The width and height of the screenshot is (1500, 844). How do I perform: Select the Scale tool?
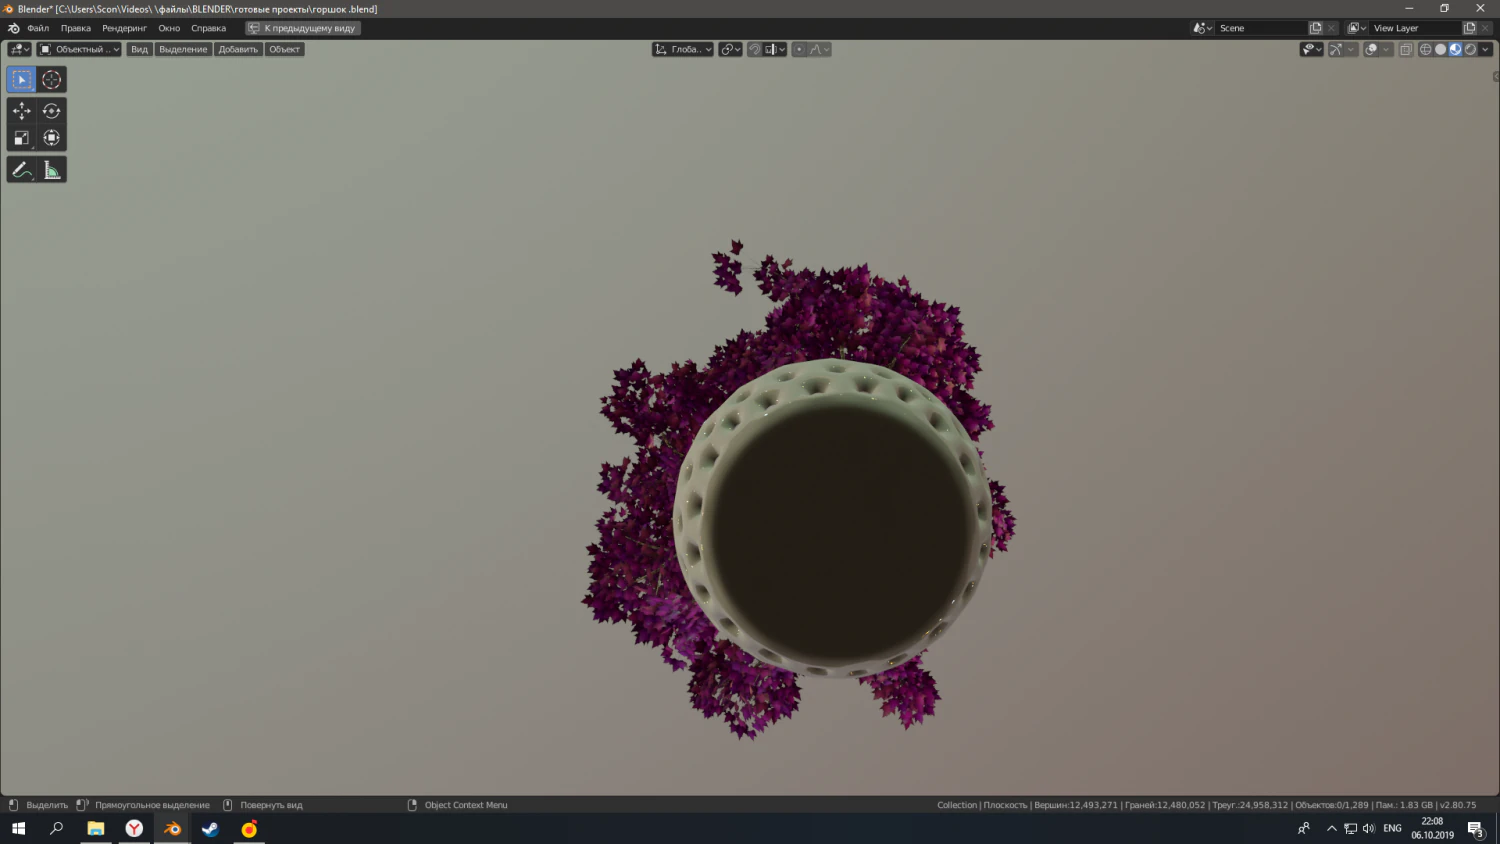[21, 138]
